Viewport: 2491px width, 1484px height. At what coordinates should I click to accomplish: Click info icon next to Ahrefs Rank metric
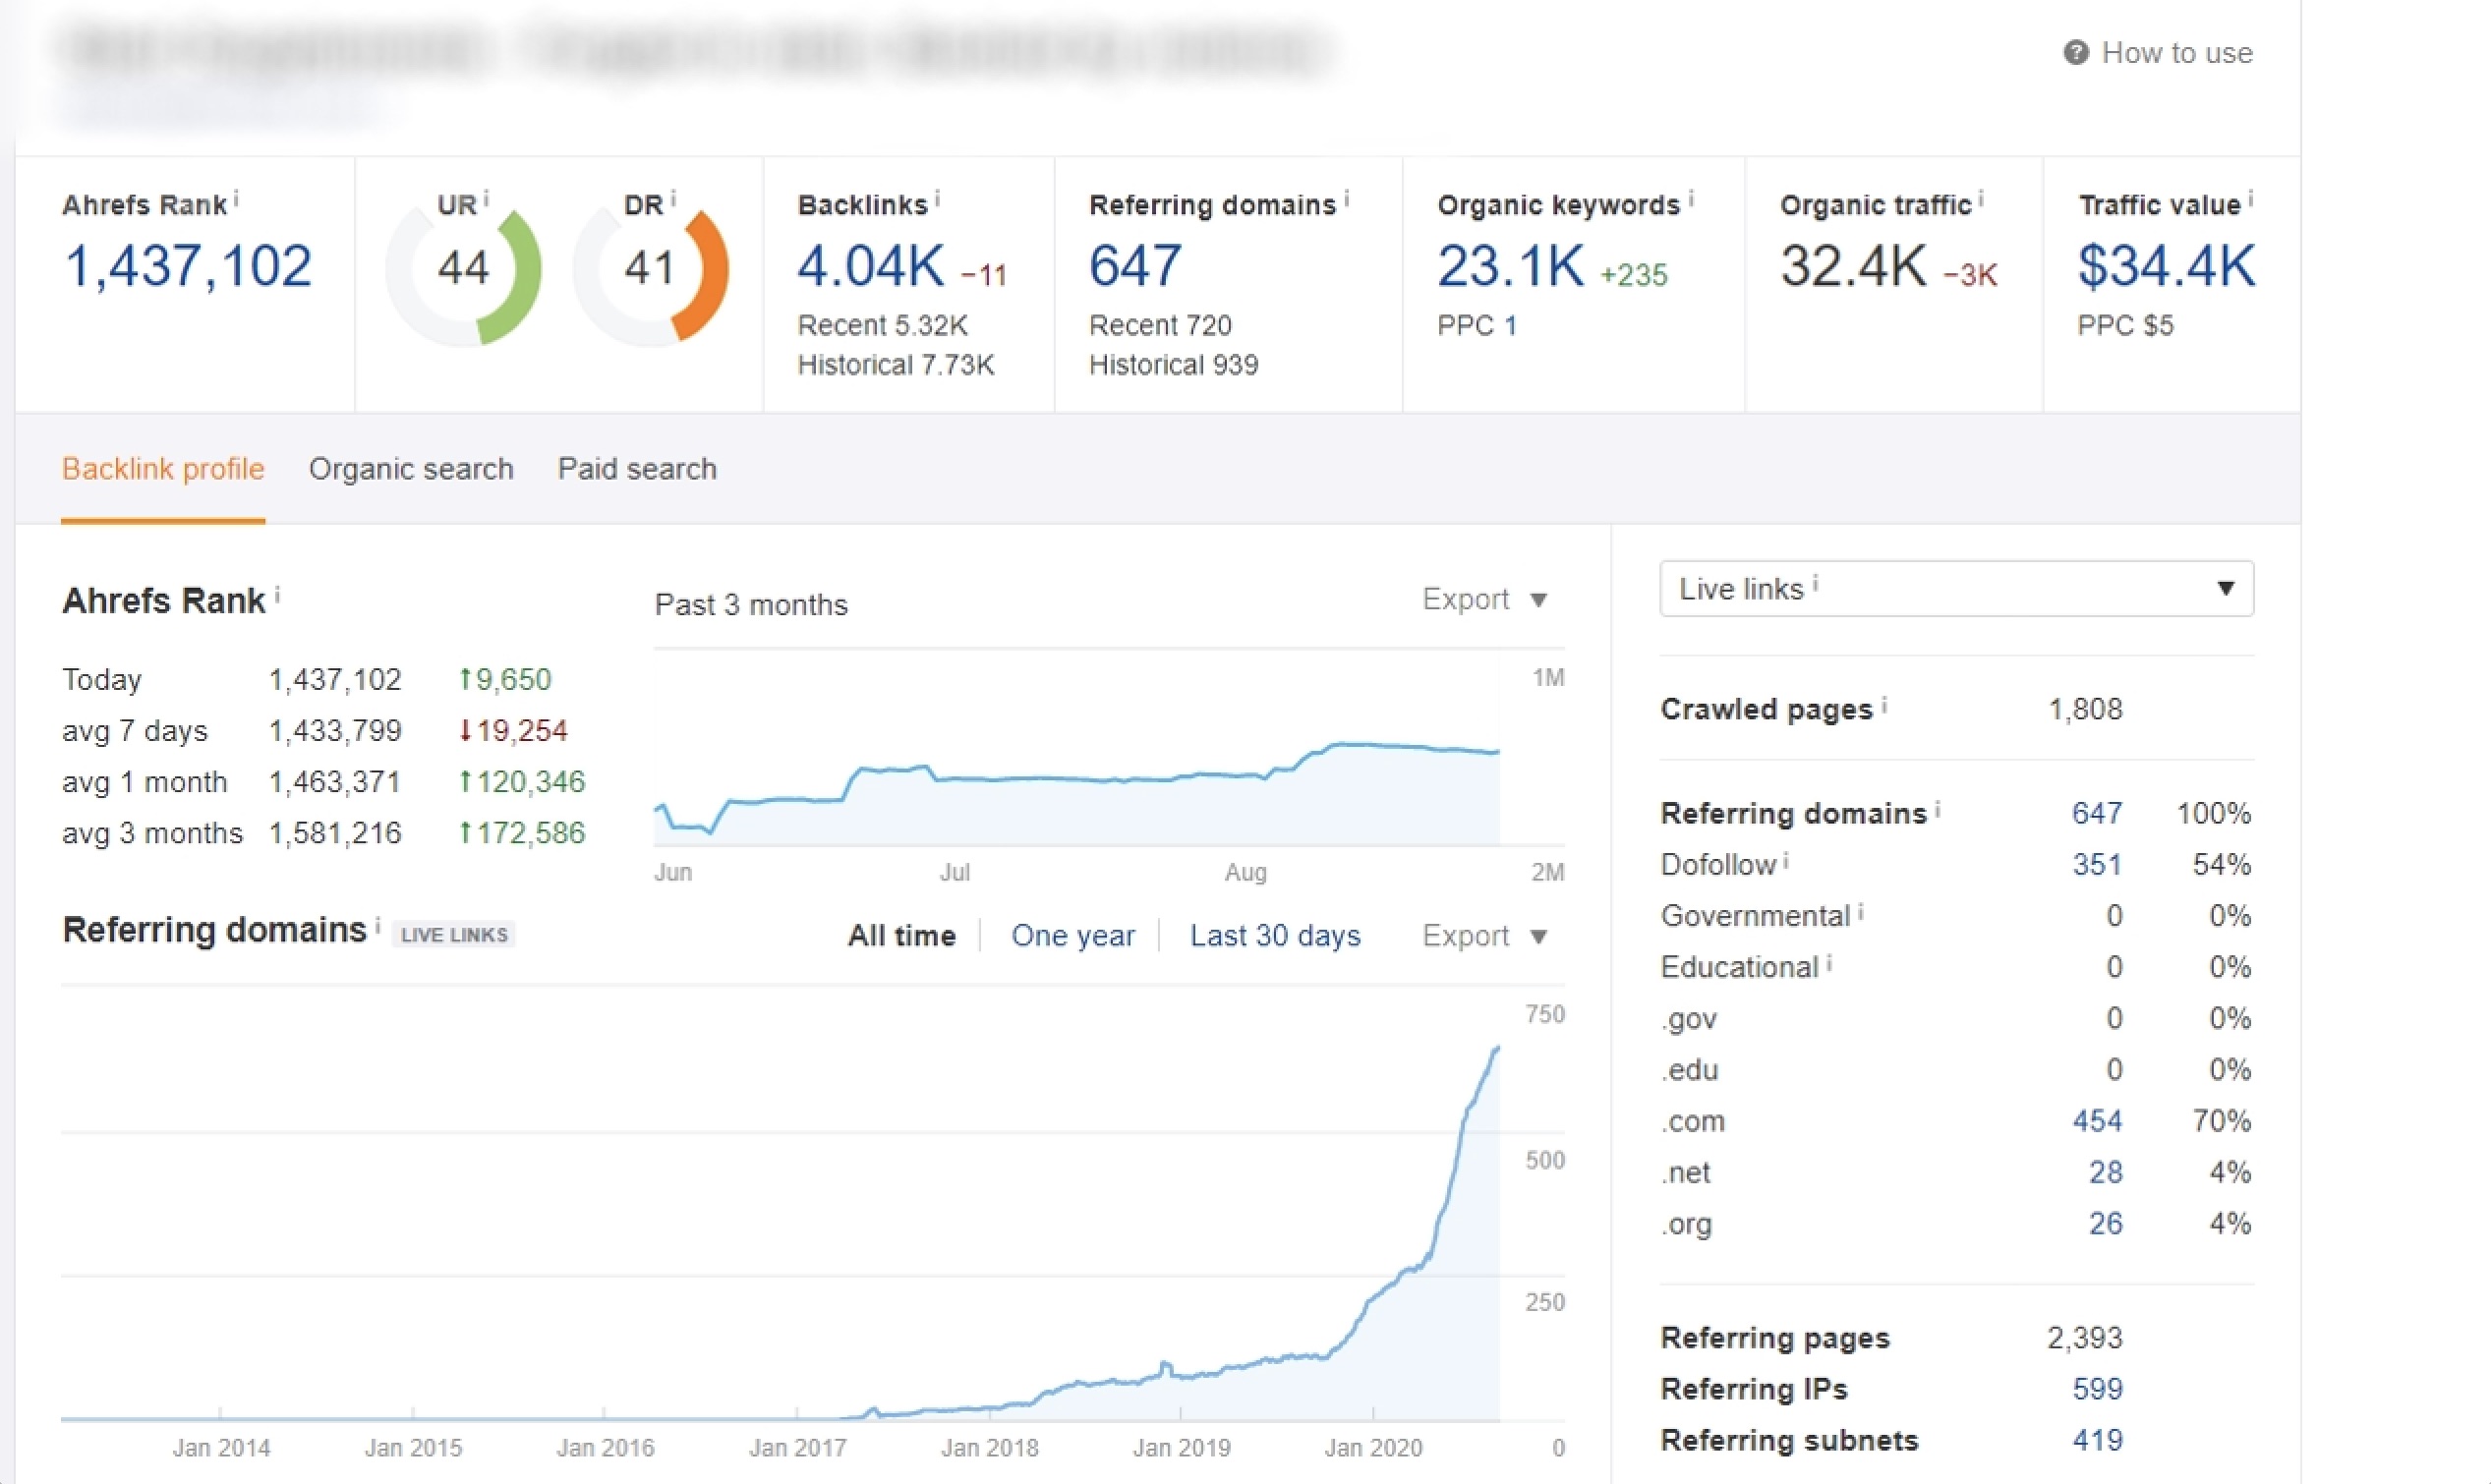236,198
